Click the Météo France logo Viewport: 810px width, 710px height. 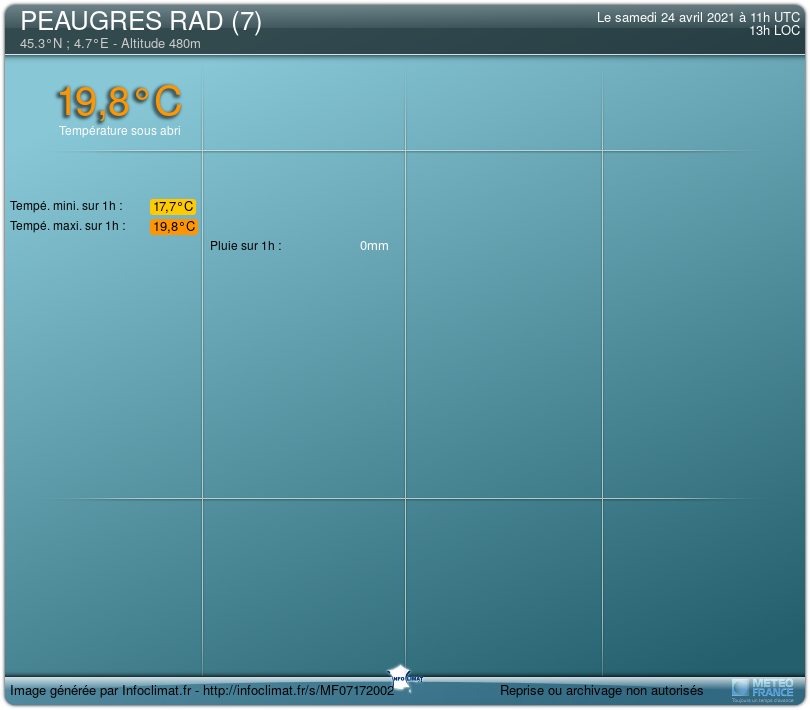[x=763, y=688]
